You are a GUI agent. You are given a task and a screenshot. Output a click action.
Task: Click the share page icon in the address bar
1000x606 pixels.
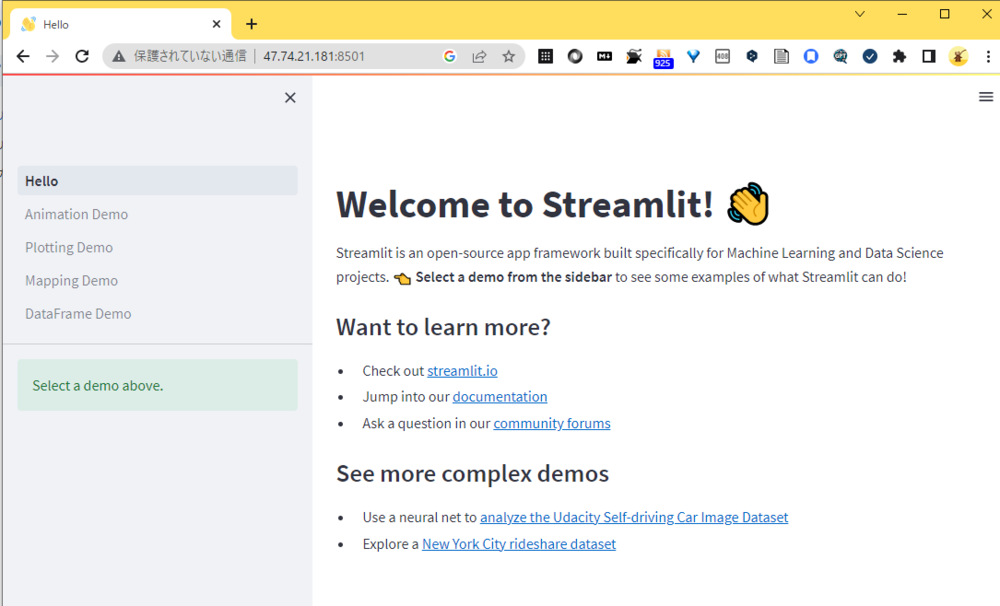(480, 57)
